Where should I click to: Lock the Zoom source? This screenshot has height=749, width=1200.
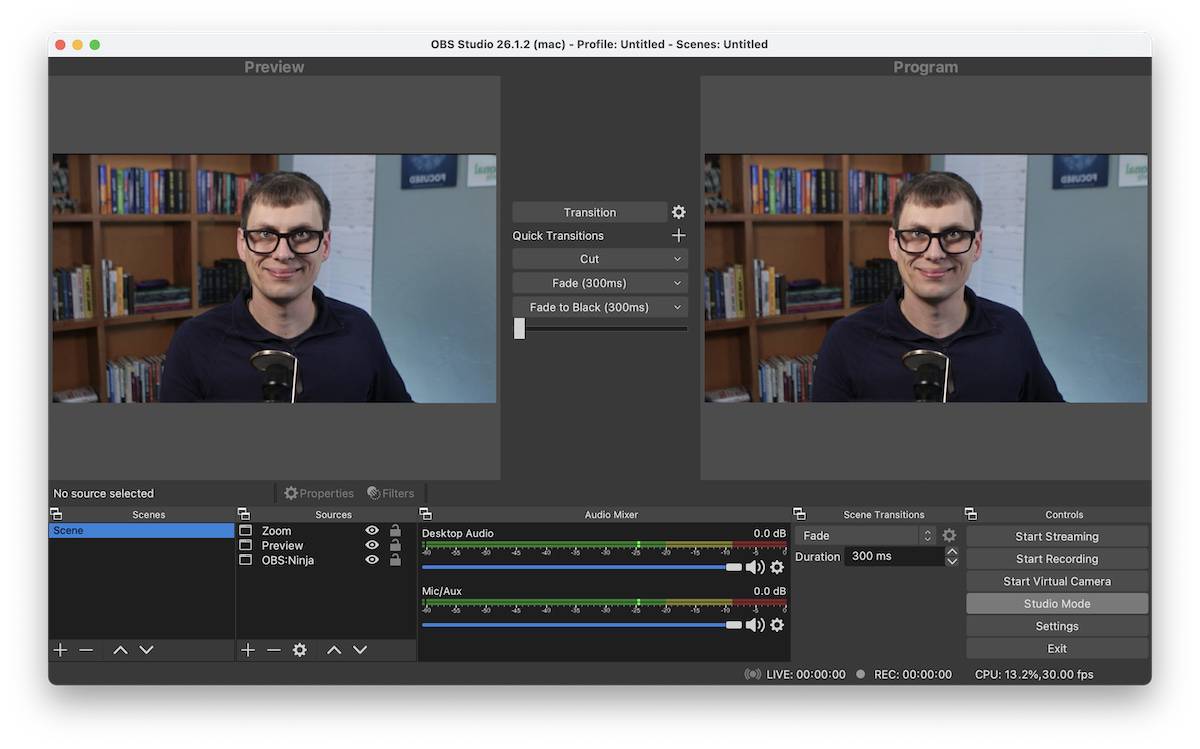pyautogui.click(x=395, y=531)
